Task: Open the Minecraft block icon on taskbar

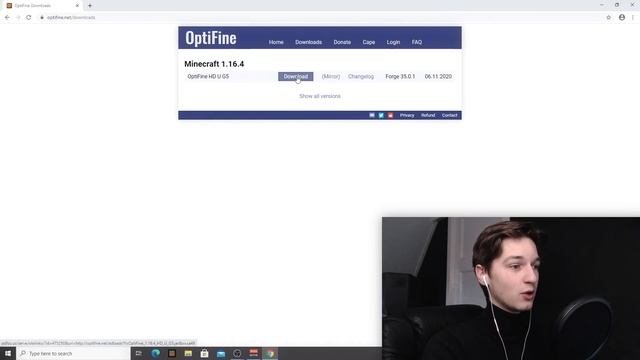Action: coord(172,353)
